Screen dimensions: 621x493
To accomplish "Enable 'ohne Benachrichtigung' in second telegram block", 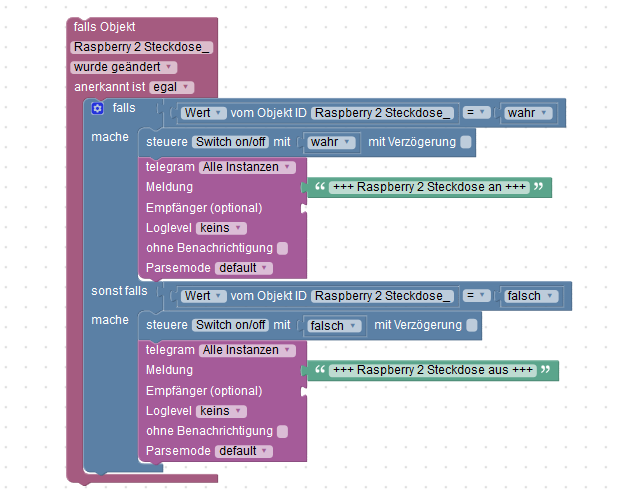I will pyautogui.click(x=282, y=431).
